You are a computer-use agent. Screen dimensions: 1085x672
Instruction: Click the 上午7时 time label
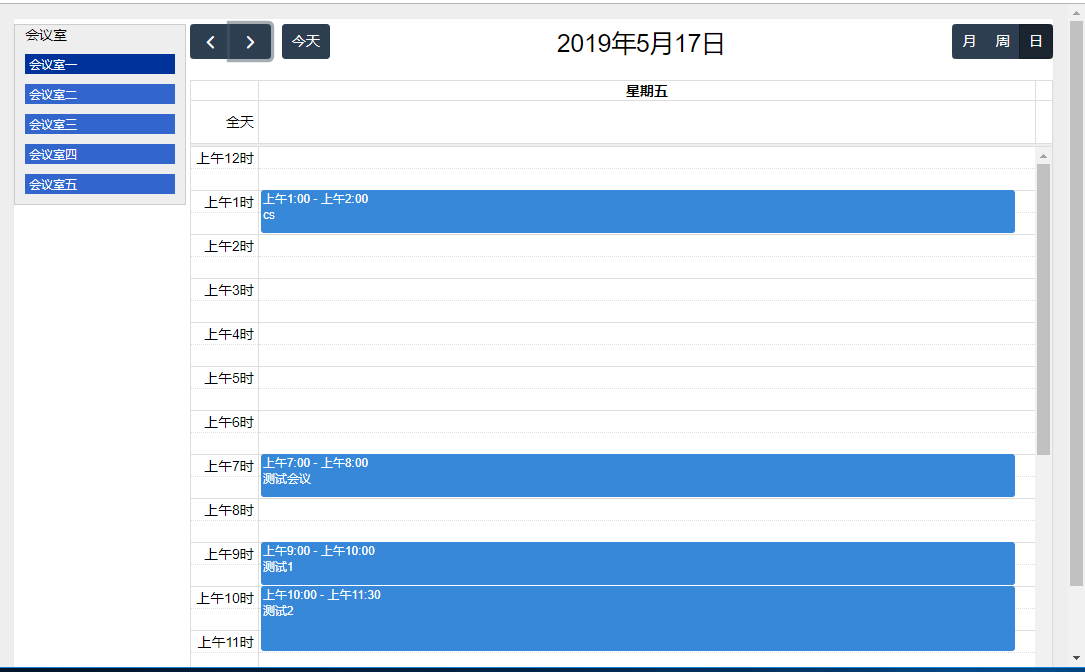tap(228, 466)
